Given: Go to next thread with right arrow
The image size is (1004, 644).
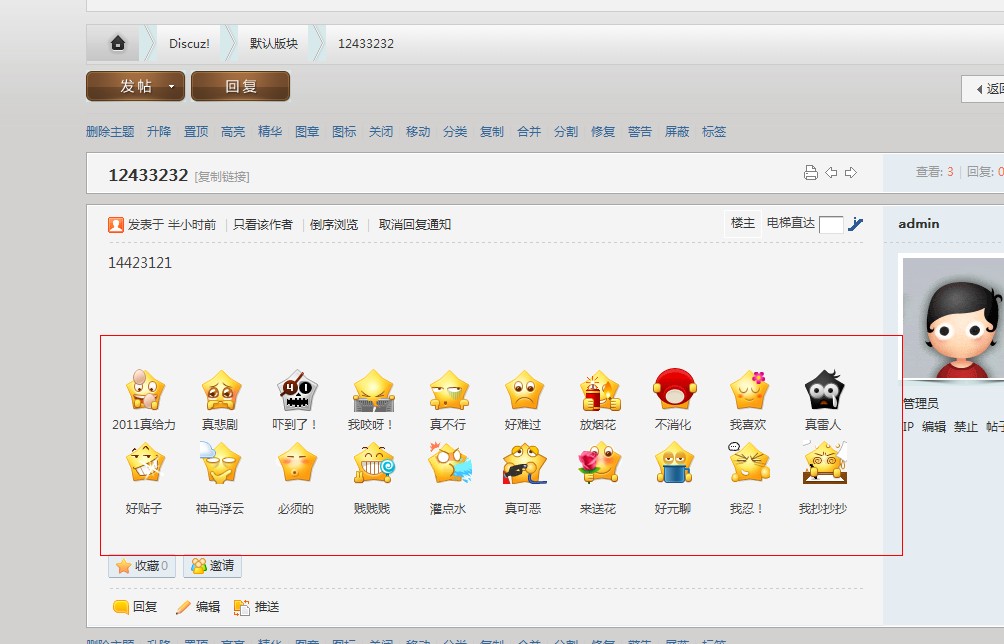Looking at the screenshot, I should pos(851,172).
